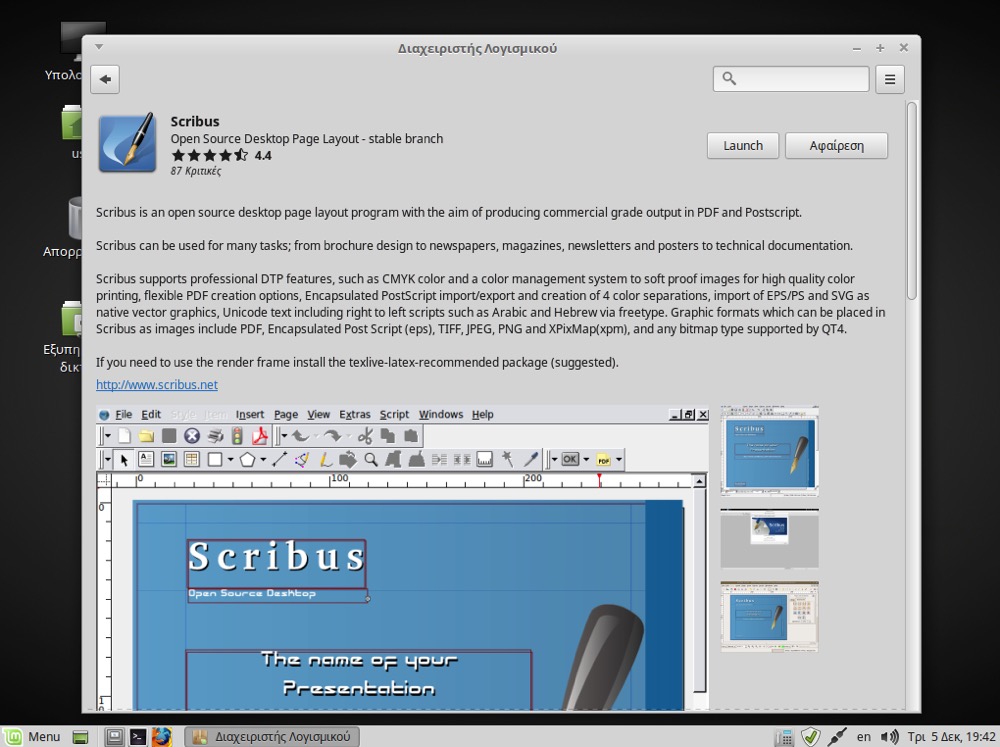Open the volume speaker icon
1000x747 pixels.
889,737
